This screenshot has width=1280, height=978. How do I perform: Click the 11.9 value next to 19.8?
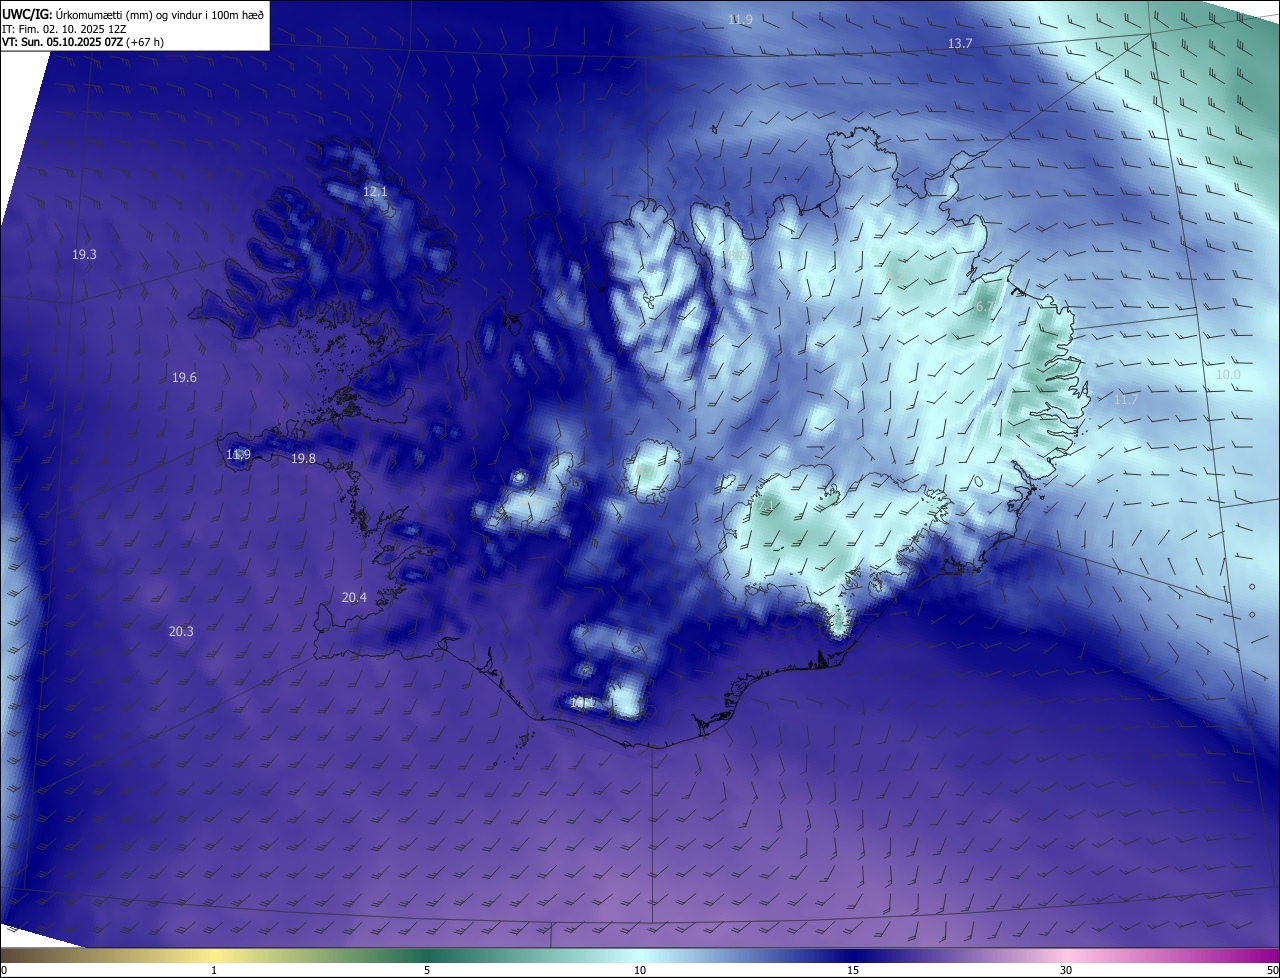coord(238,455)
